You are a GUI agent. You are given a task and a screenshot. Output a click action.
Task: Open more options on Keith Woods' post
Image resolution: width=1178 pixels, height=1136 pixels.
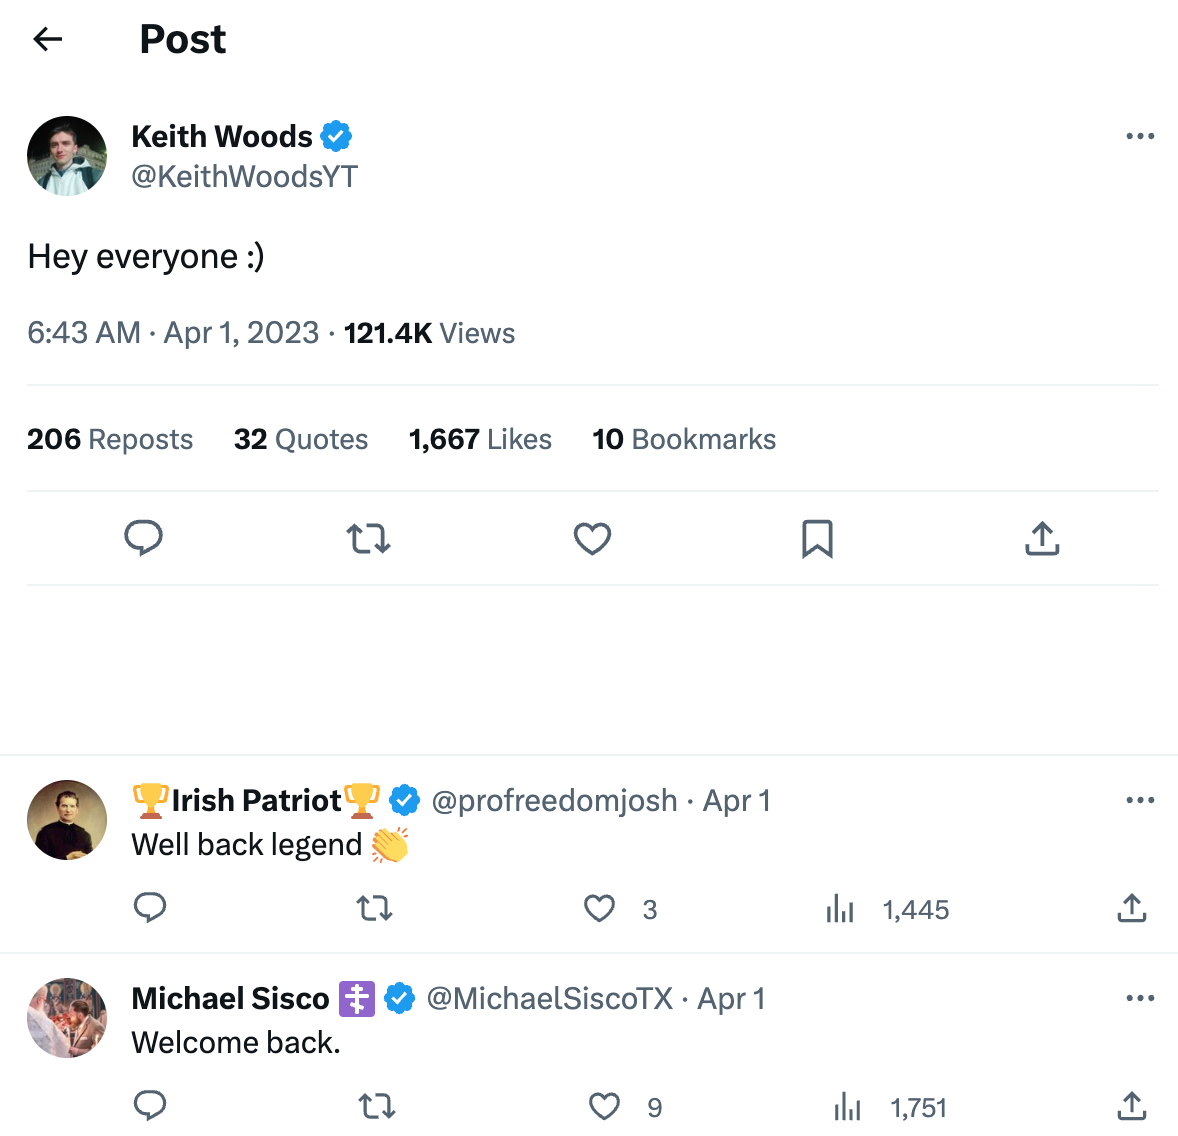(x=1140, y=136)
